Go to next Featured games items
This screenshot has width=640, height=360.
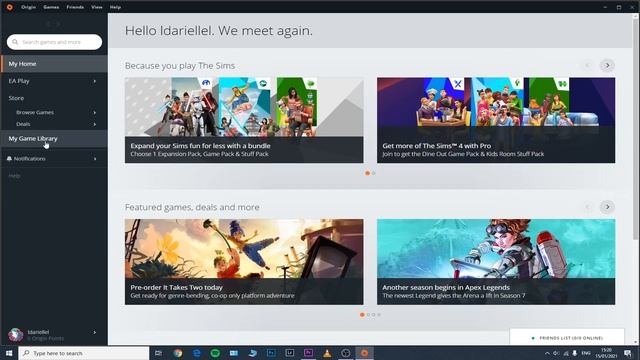[x=607, y=207]
